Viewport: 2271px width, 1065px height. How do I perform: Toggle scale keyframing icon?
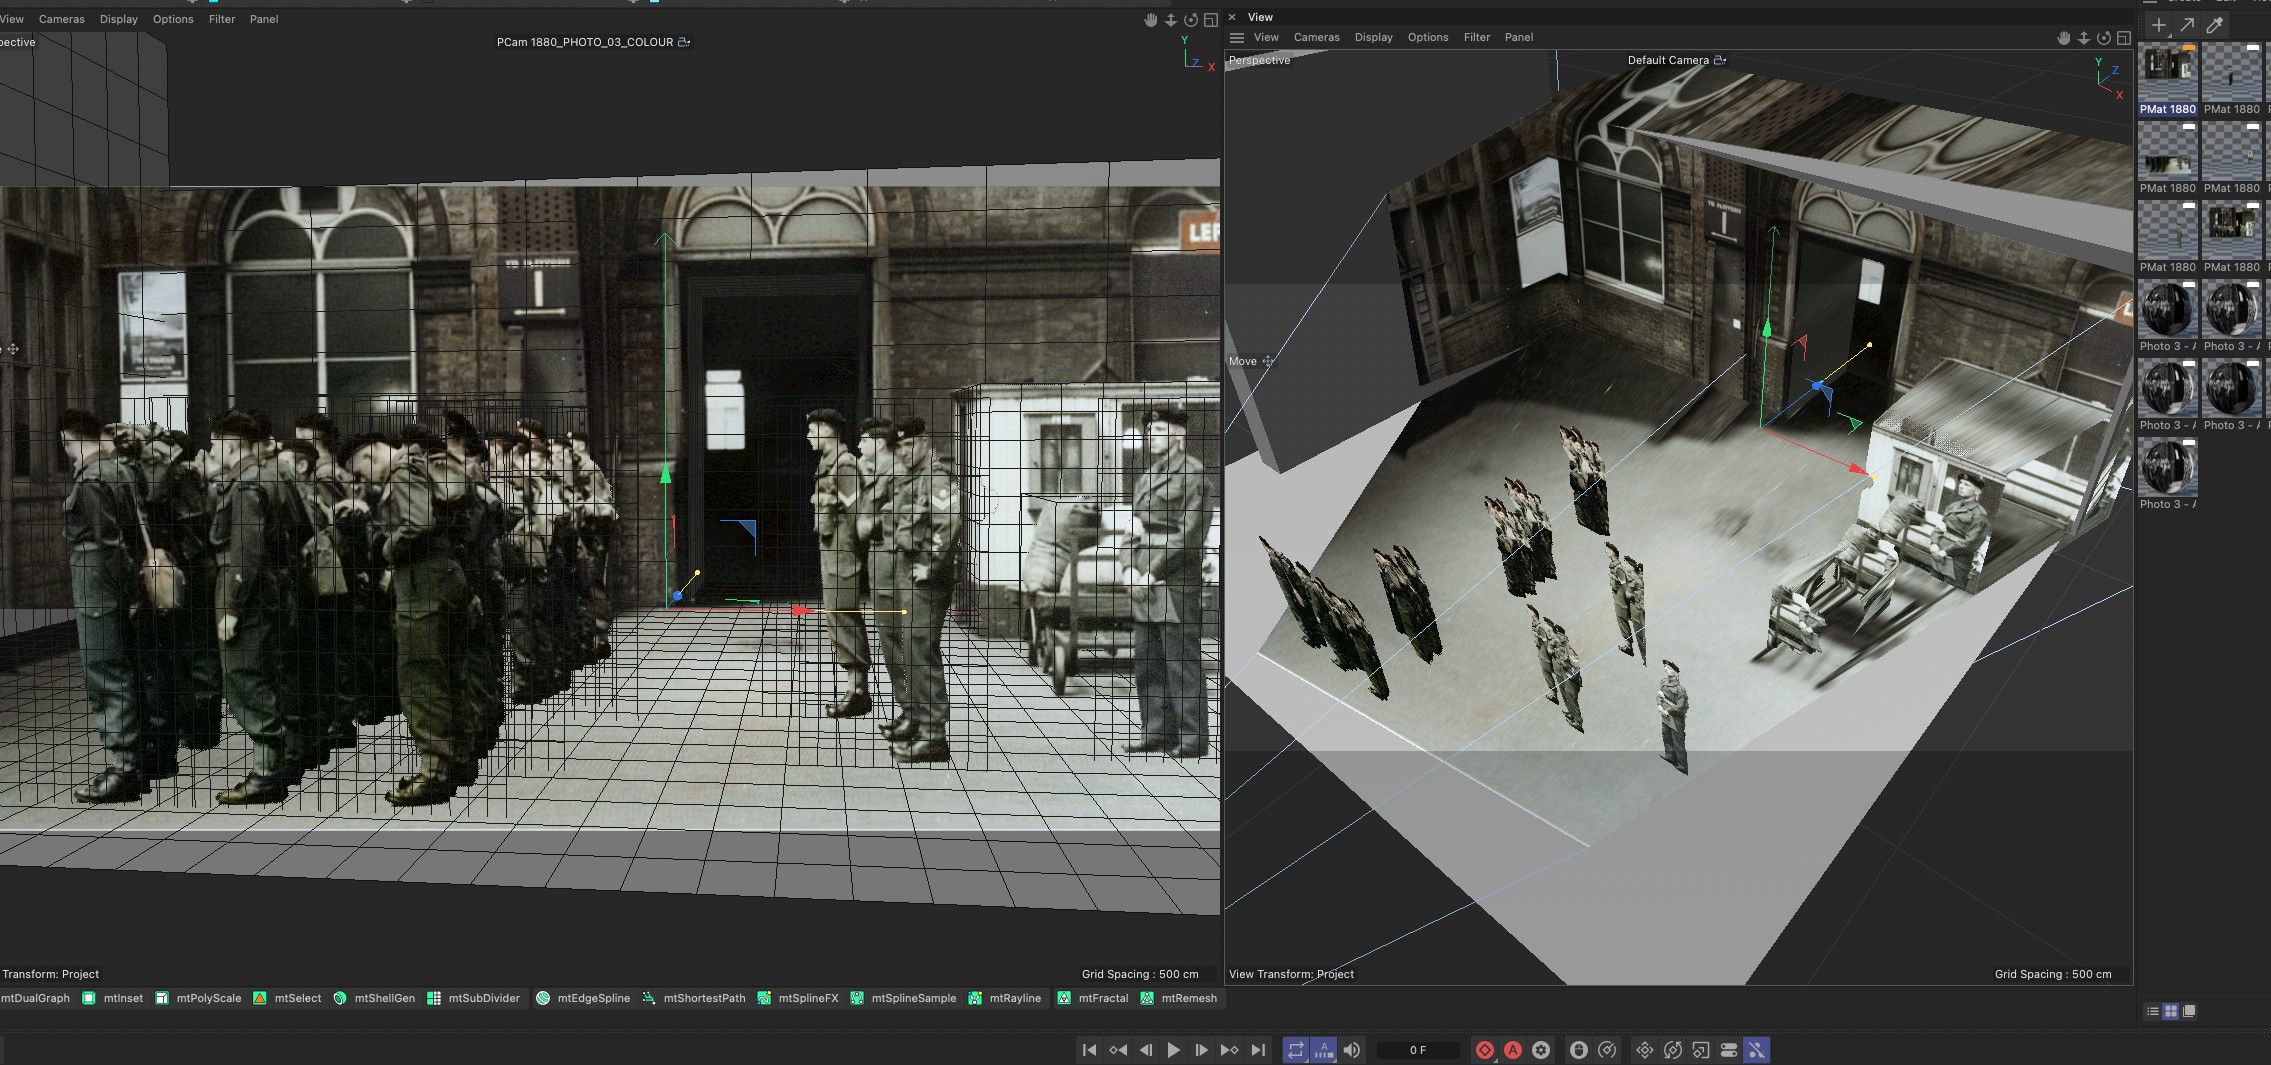(1701, 1050)
